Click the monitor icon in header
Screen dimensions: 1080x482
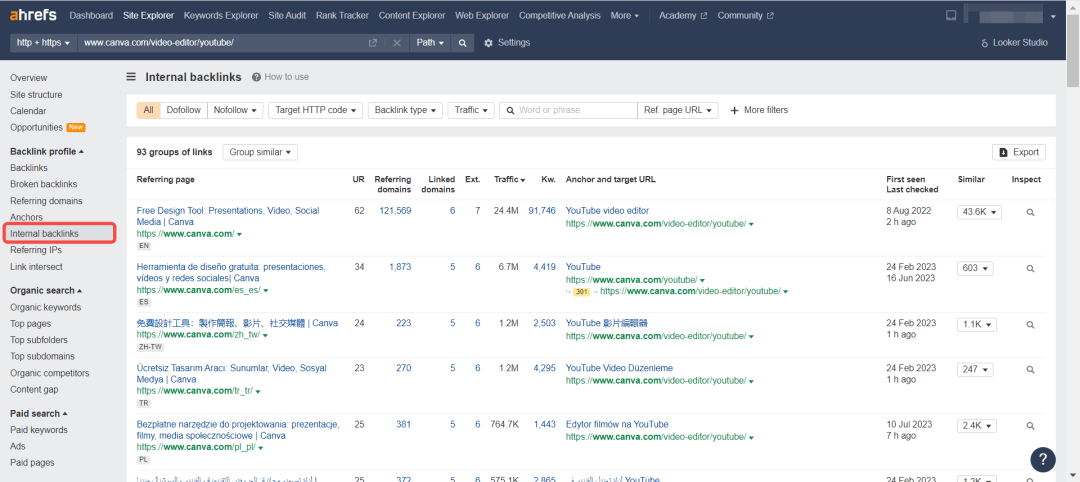point(951,15)
